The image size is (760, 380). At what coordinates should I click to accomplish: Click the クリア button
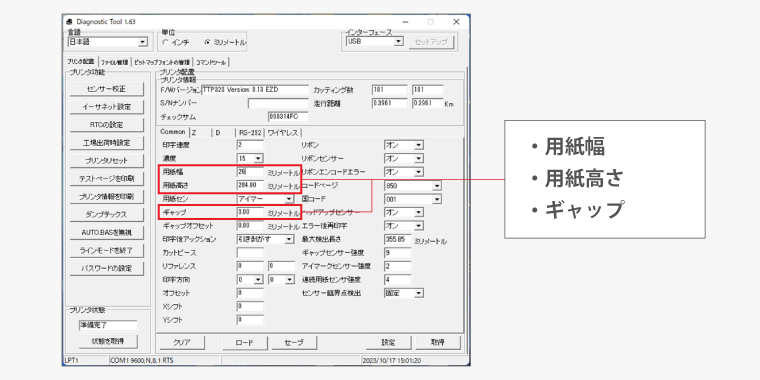[x=182, y=342]
